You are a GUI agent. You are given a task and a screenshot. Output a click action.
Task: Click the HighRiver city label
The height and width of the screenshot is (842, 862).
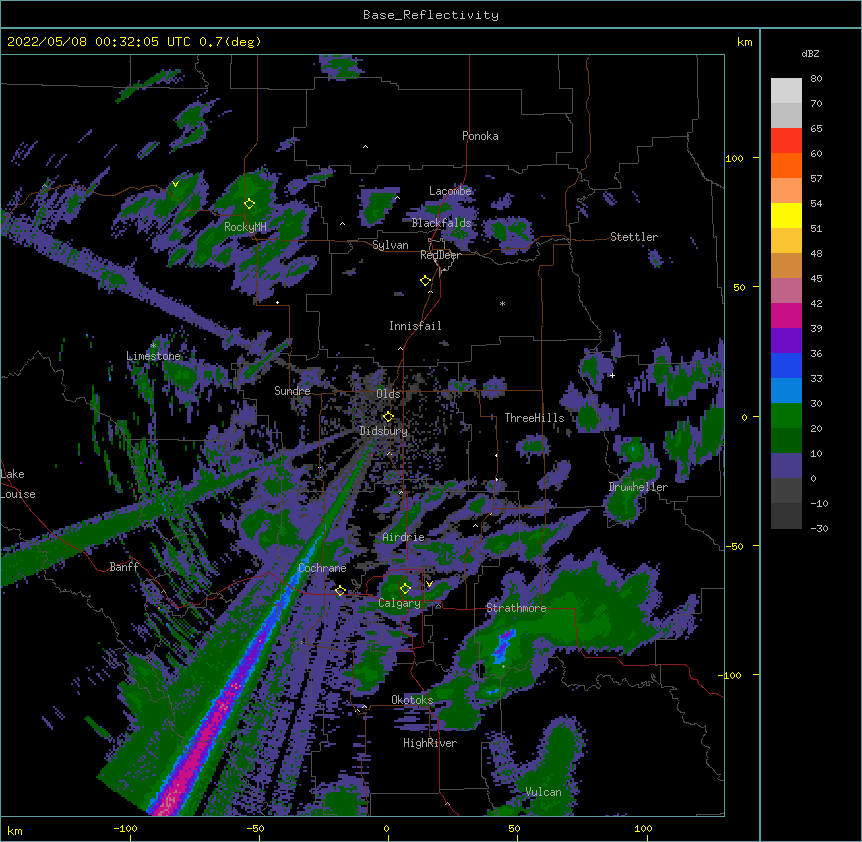point(430,743)
